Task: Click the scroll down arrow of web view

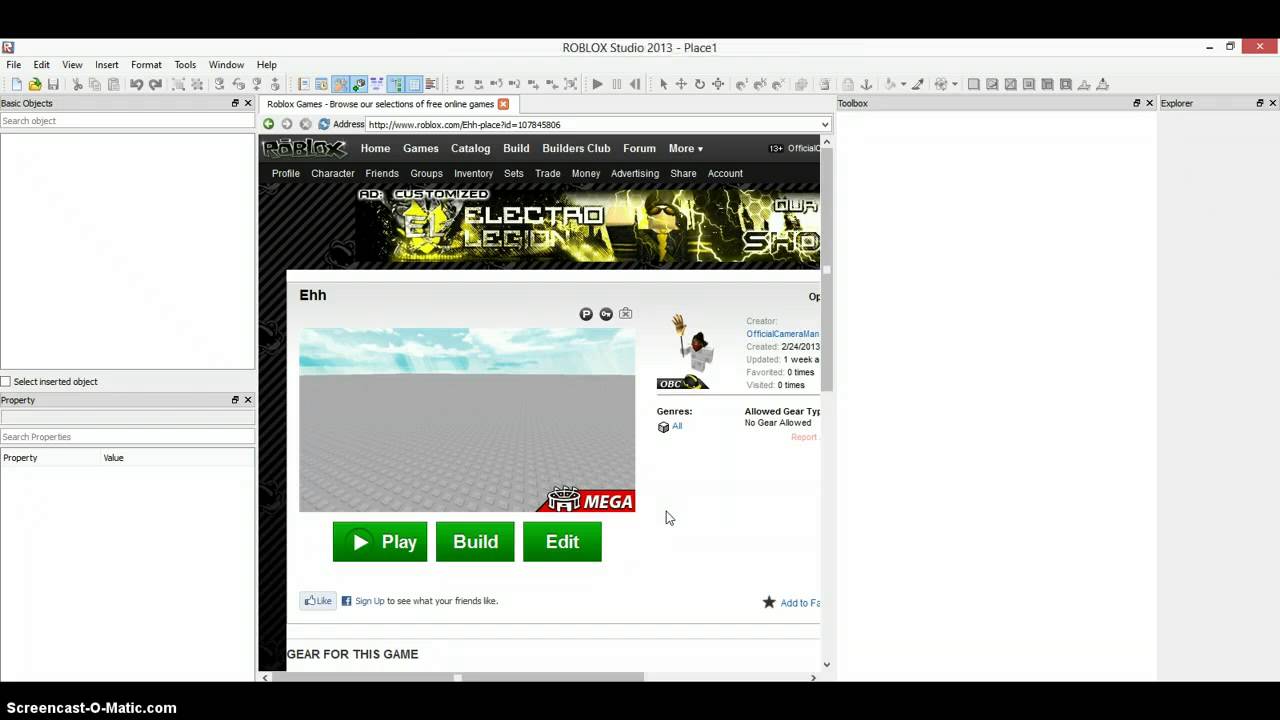Action: tap(827, 664)
